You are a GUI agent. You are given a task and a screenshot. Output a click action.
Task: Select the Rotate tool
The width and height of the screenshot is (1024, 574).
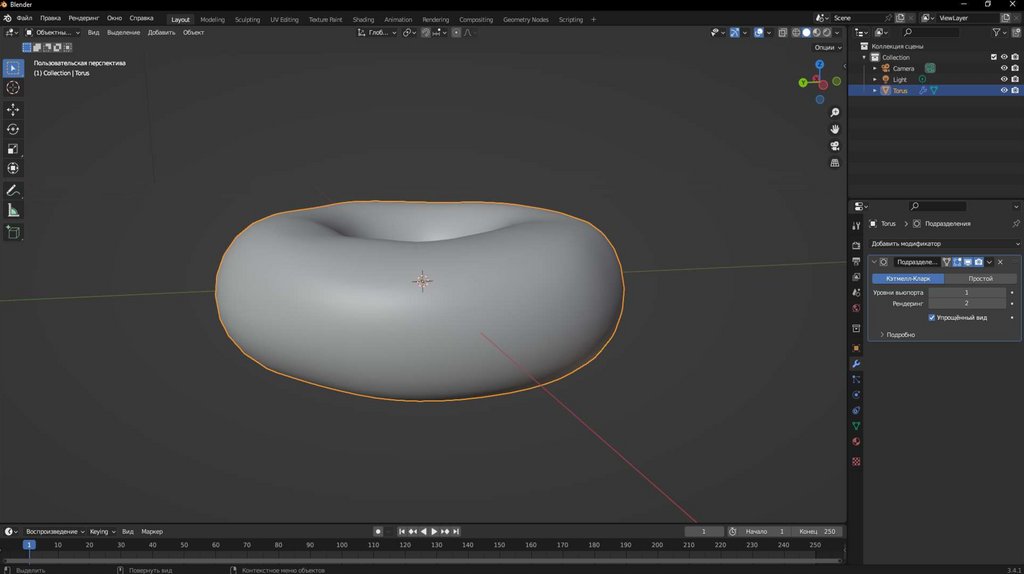[x=13, y=129]
